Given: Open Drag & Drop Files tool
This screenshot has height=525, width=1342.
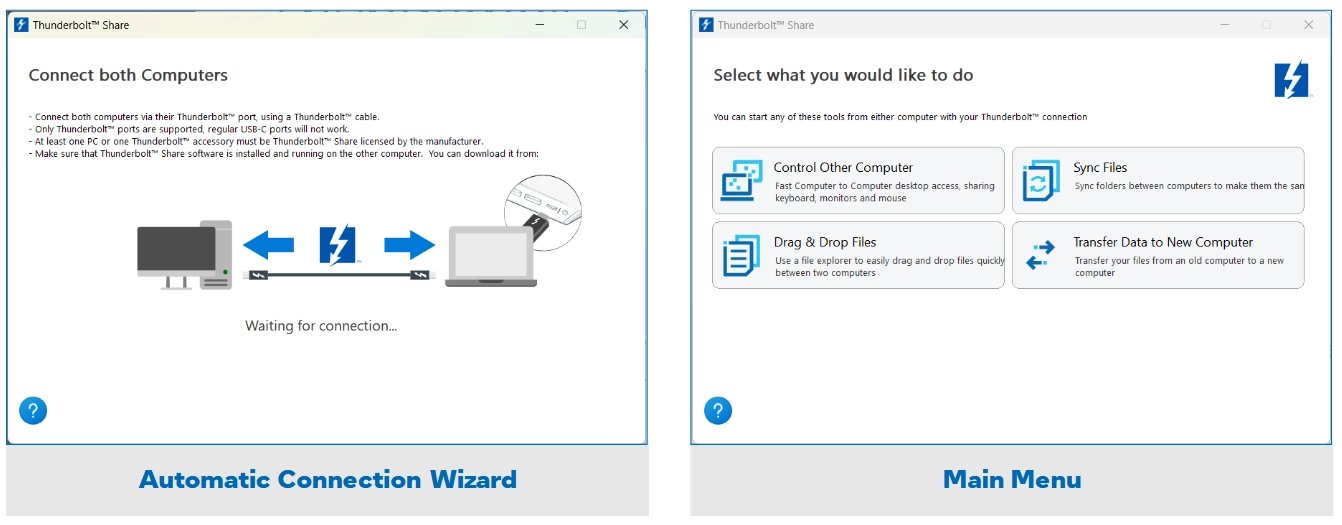Looking at the screenshot, I should (x=858, y=256).
